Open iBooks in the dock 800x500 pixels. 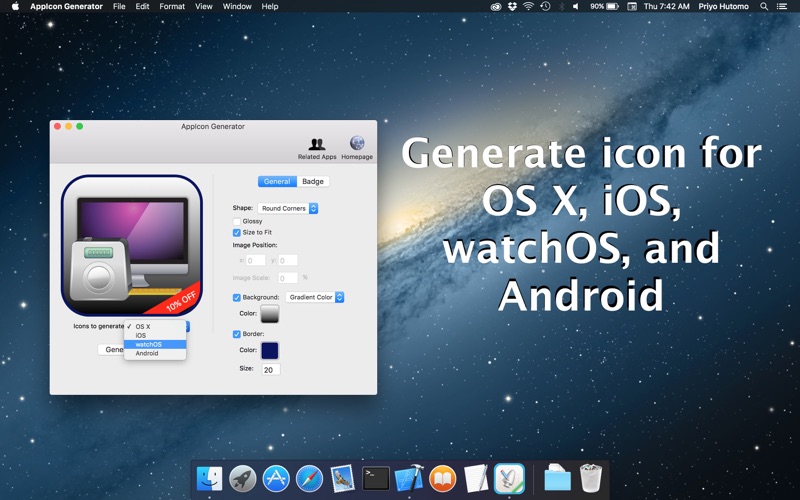(442, 479)
